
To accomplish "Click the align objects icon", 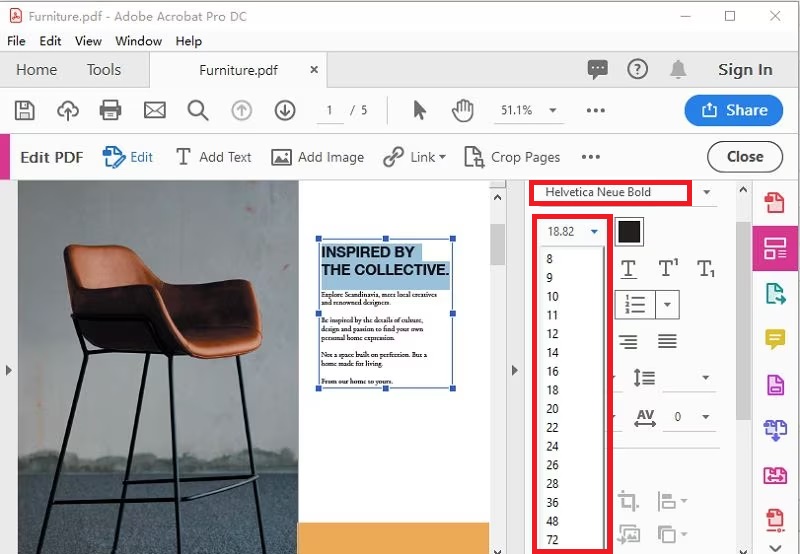I will pyautogui.click(x=667, y=501).
